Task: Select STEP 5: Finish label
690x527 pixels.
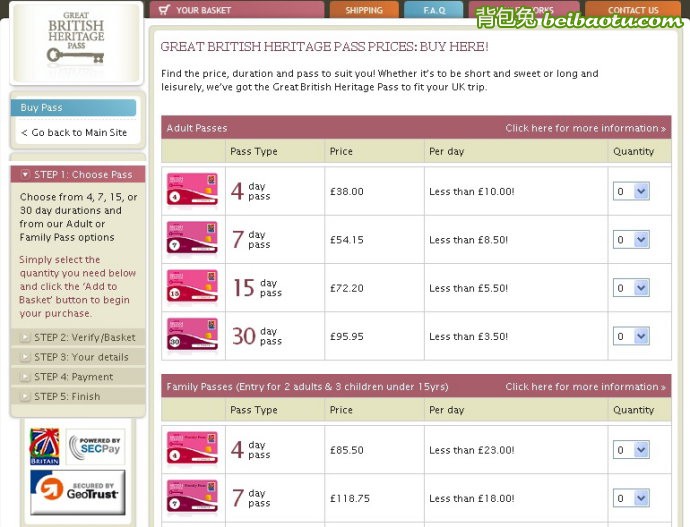Action: [67, 397]
